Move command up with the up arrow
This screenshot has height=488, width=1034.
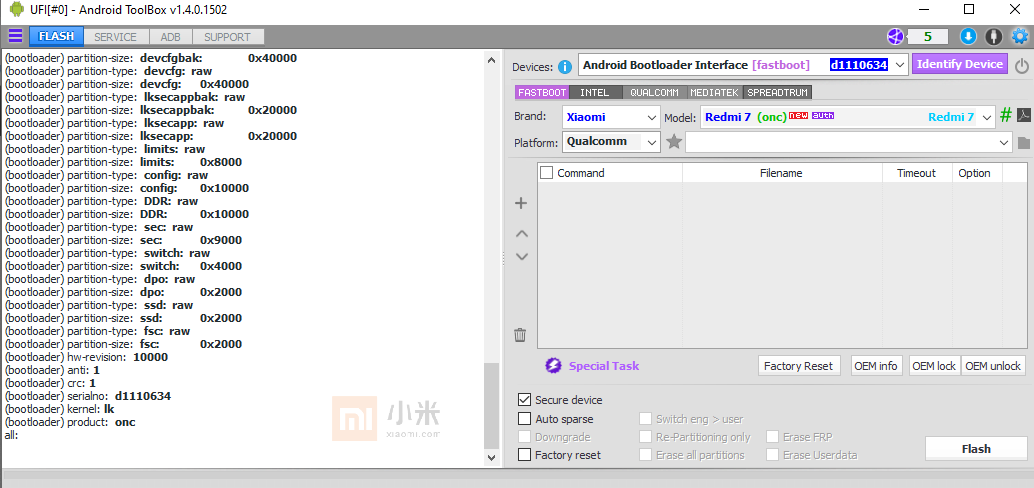click(x=522, y=233)
